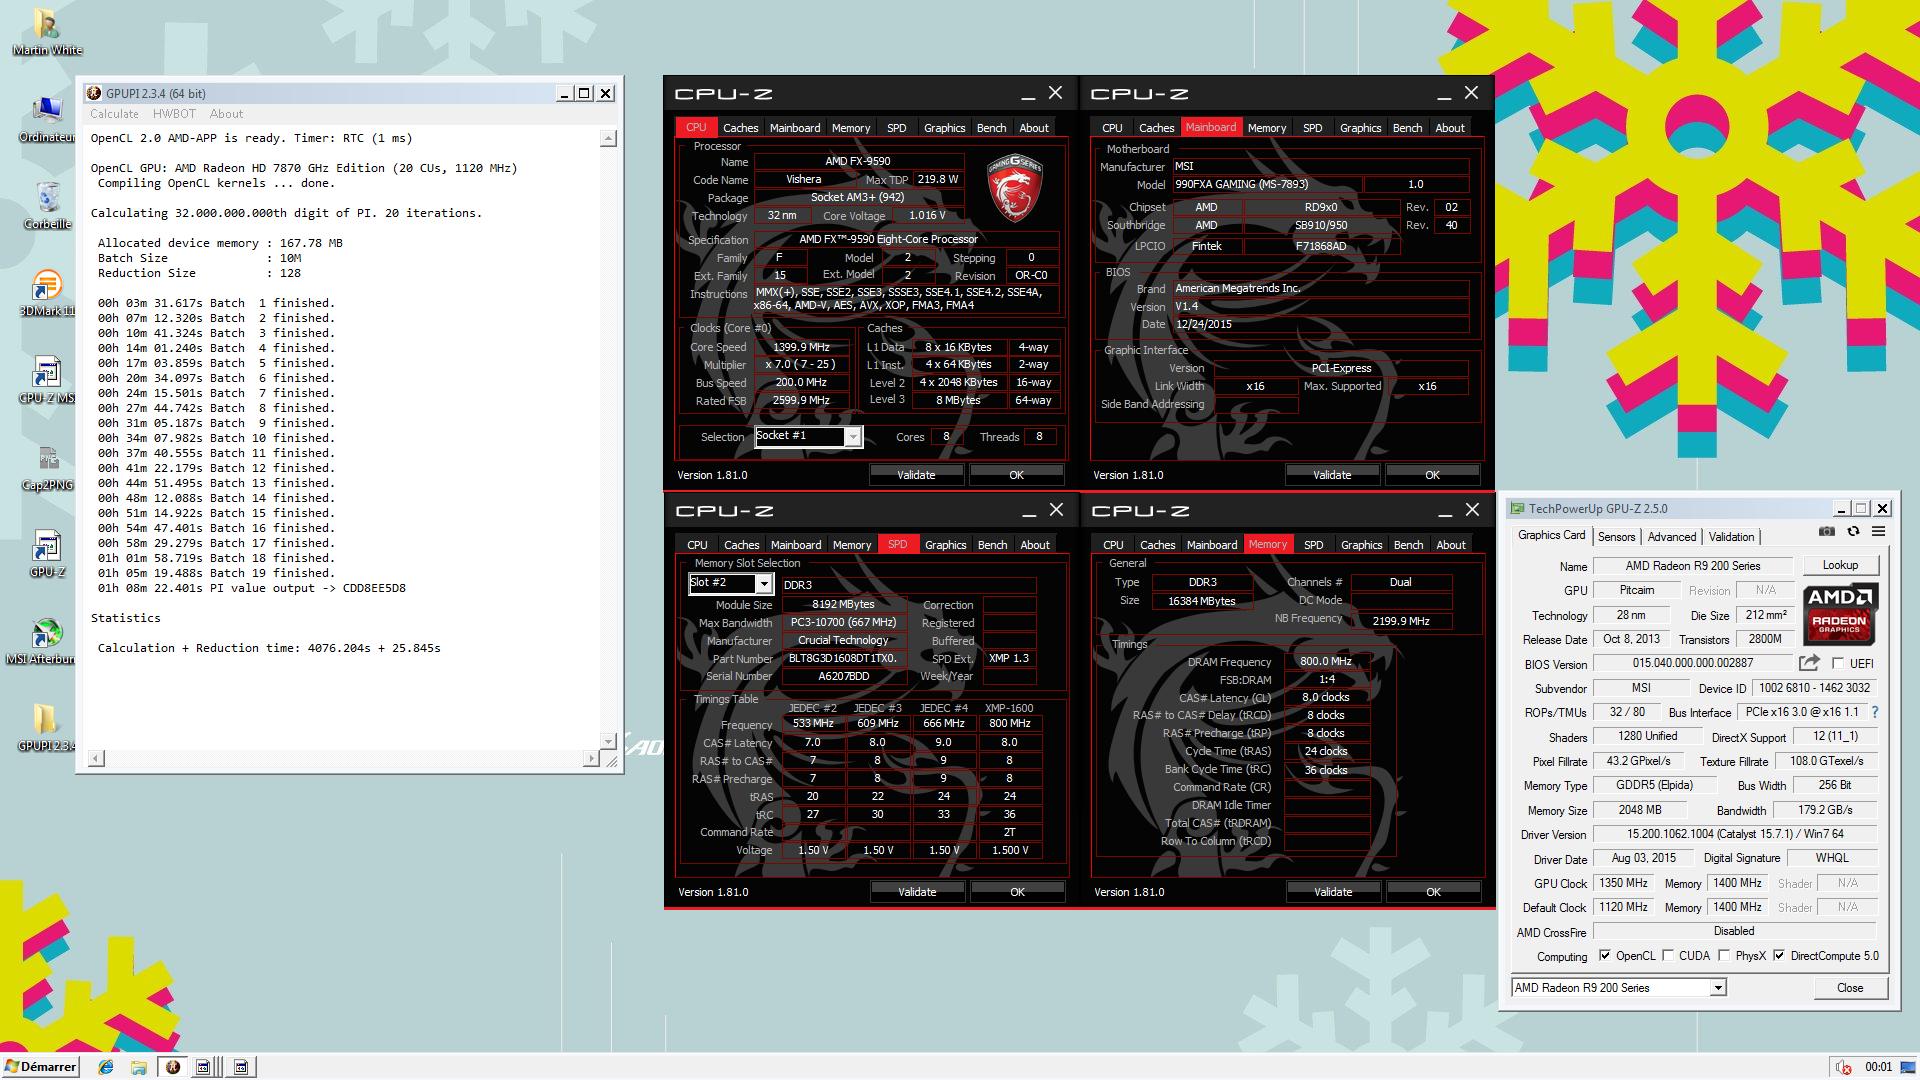Open the HWBOT menu in GPUPI
The height and width of the screenshot is (1080, 1920).
174,114
